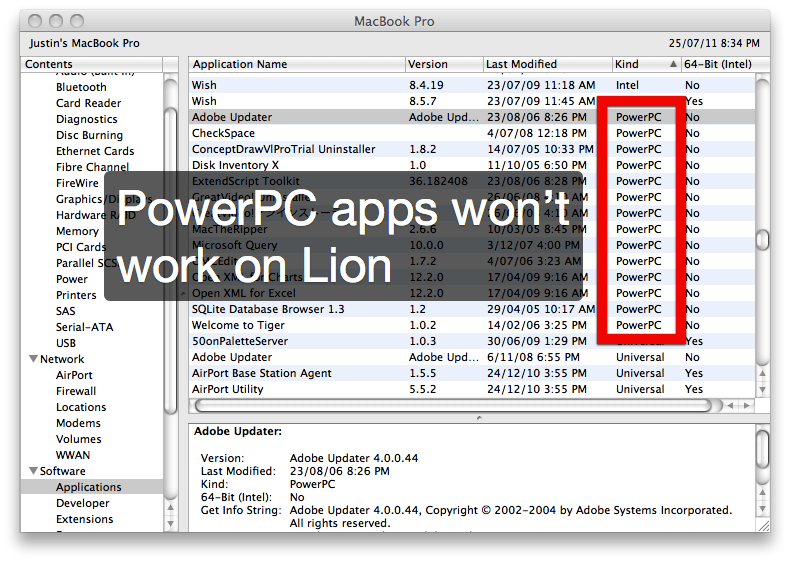Click the application list vertical scrollbar thumb
Viewport: 790px width, 562px height.
pyautogui.click(x=763, y=240)
